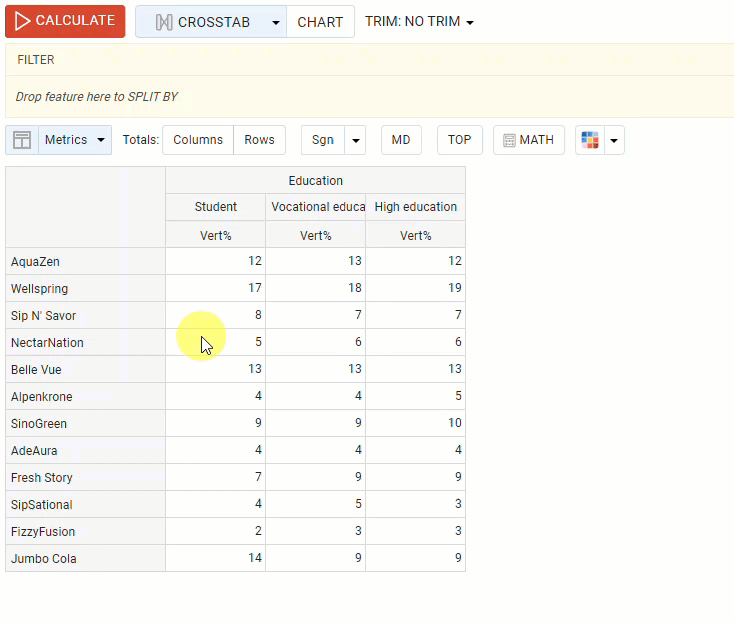Toggle Rows totals
Screen dimensions: 734x622
[259, 140]
